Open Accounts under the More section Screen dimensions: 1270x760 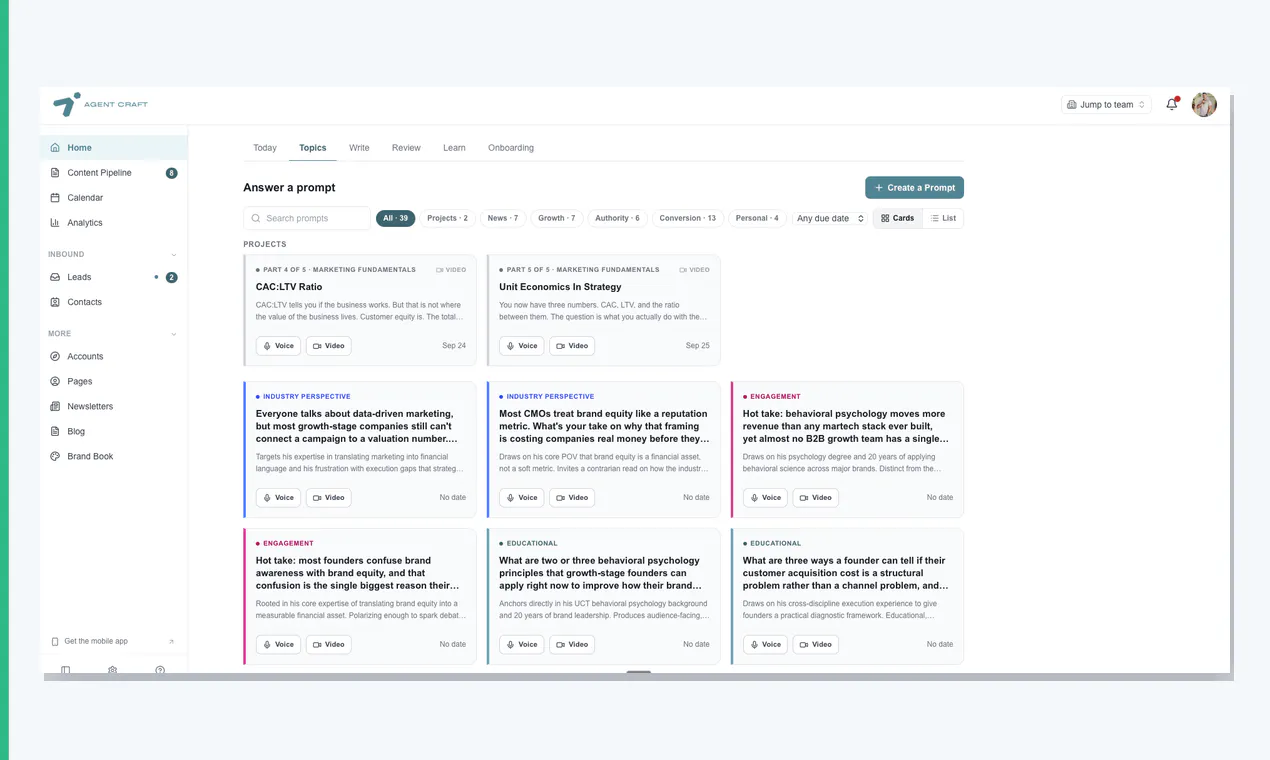pyautogui.click(x=113, y=356)
